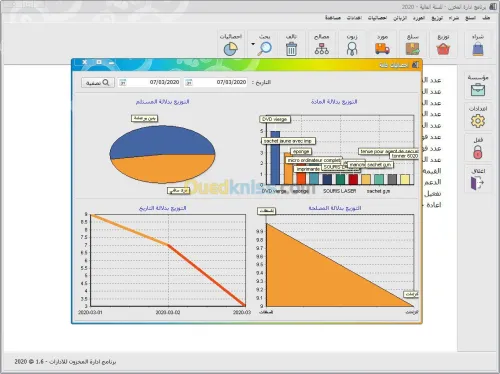The image size is (500, 374).
Task: Click the 'DVD vierge' data label
Action: [x=275, y=119]
